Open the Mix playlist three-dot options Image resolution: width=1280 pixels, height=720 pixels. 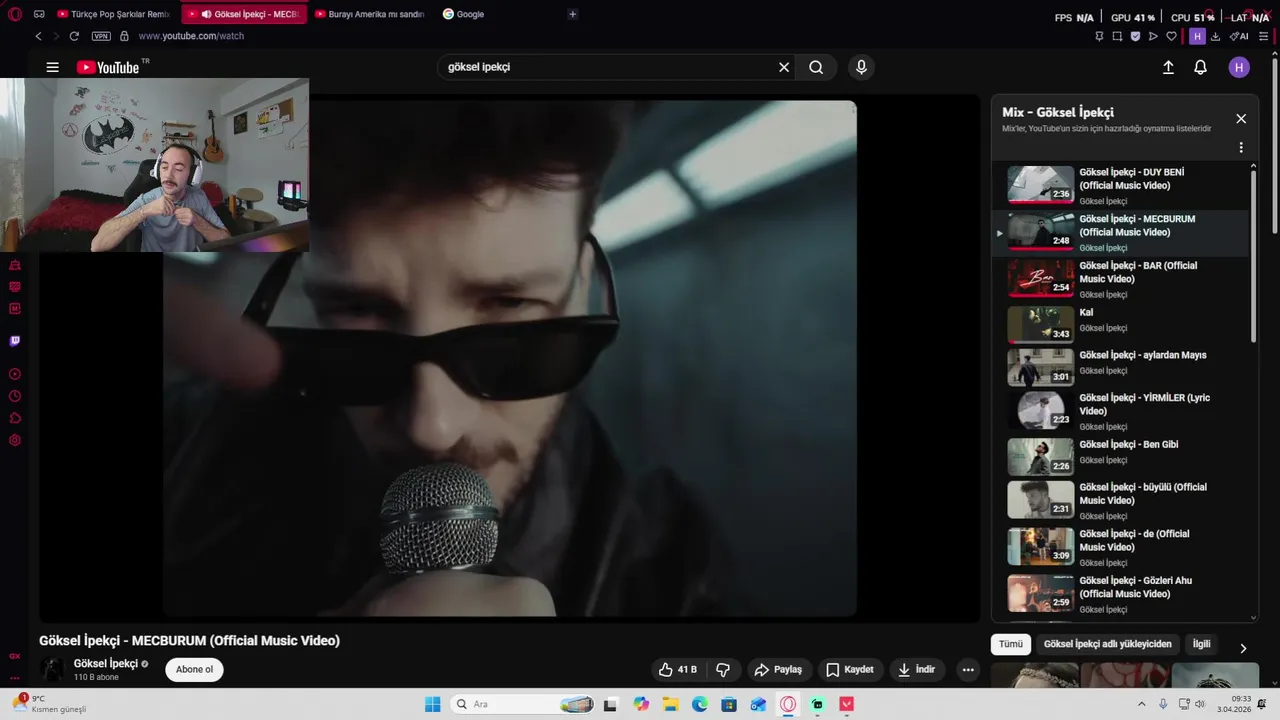1241,147
